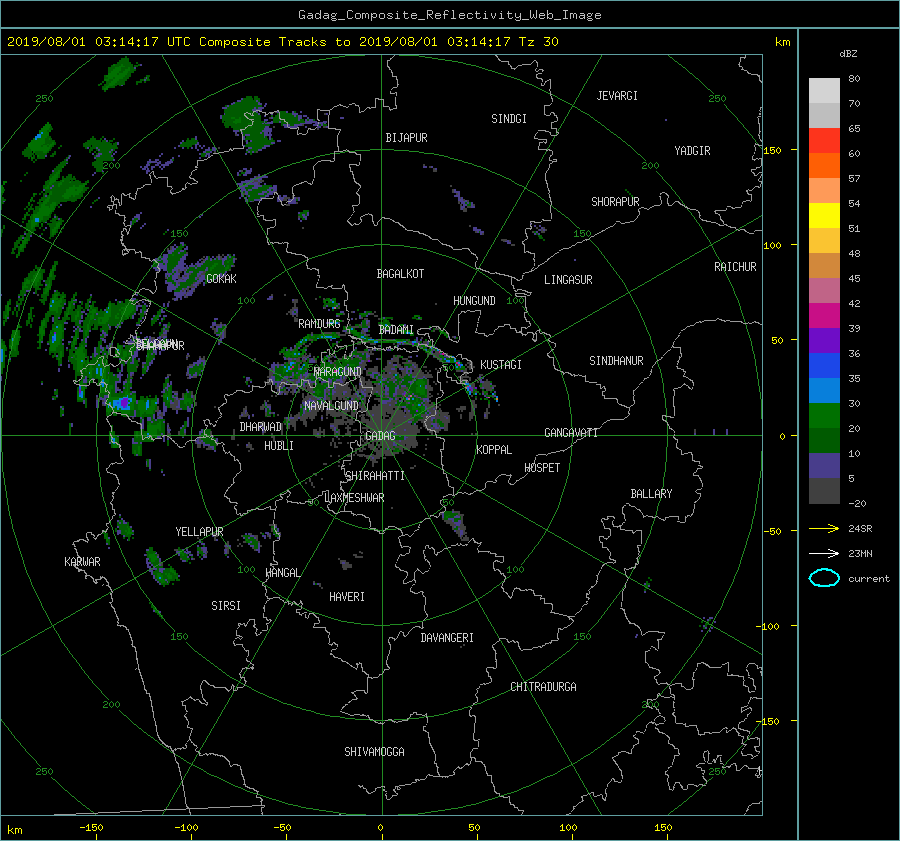The image size is (900, 841).
Task: Click the SHORAPUR city label
Action: point(615,201)
